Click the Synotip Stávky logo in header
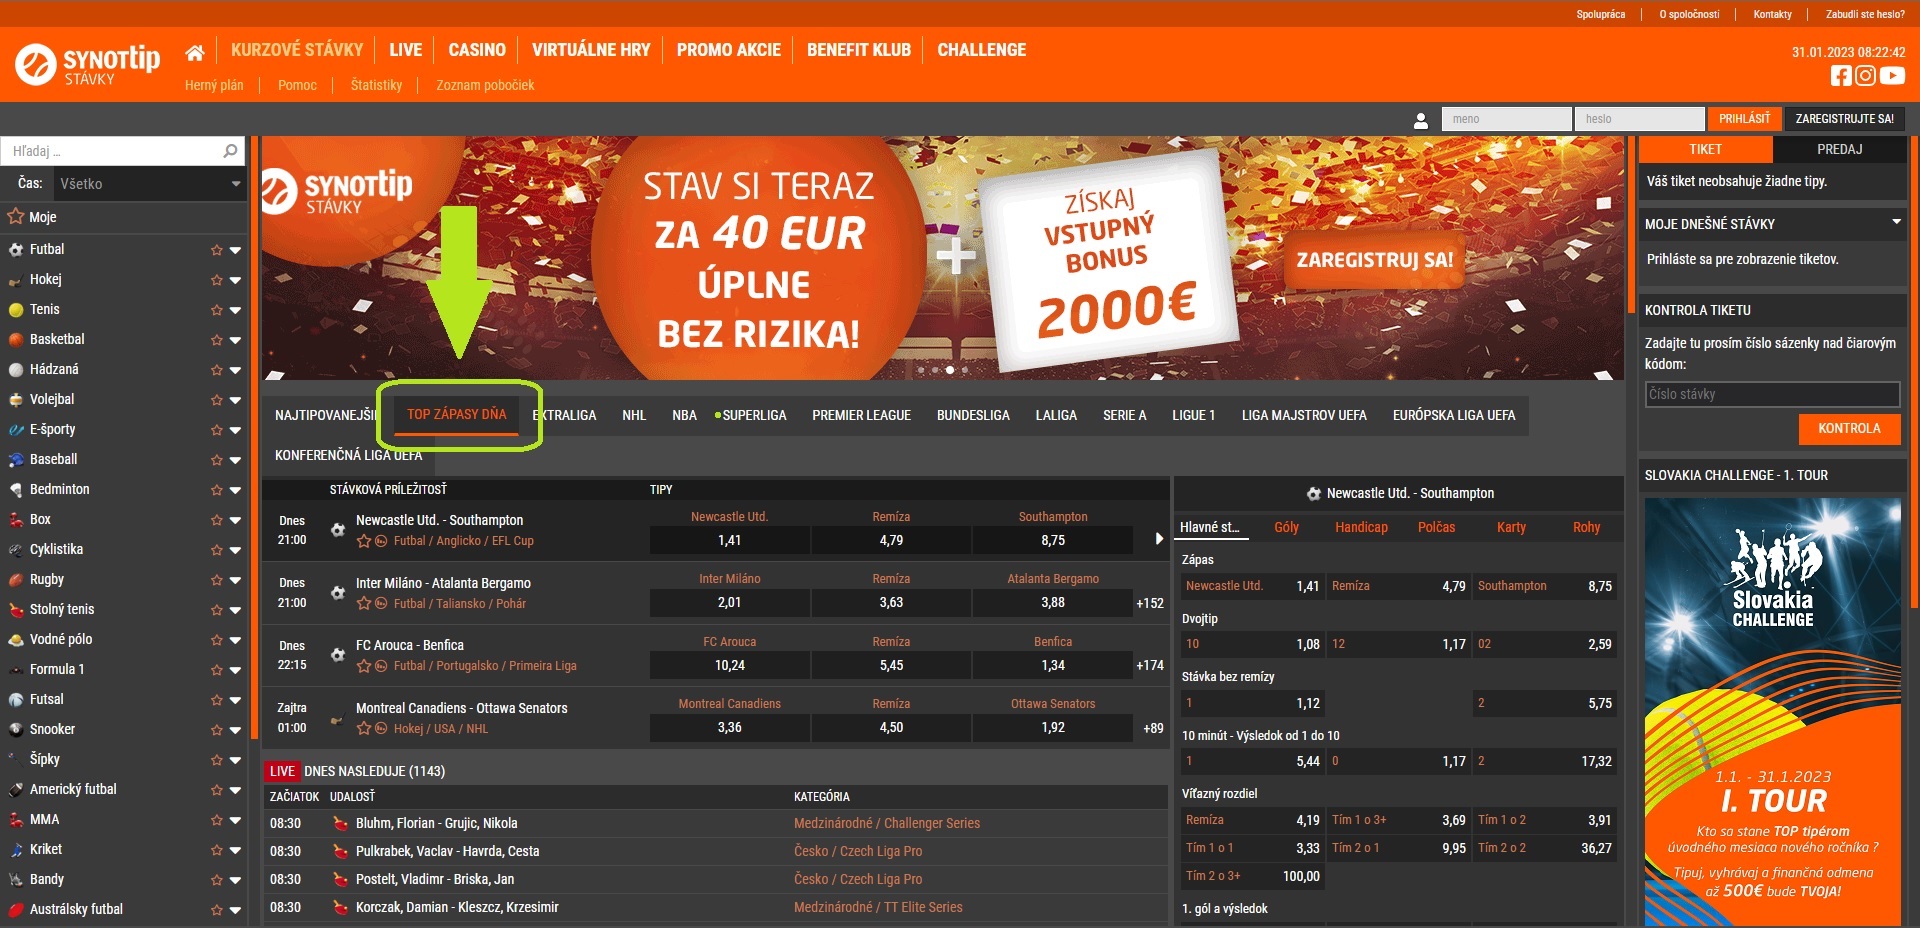Image resolution: width=1920 pixels, height=928 pixels. [x=88, y=64]
